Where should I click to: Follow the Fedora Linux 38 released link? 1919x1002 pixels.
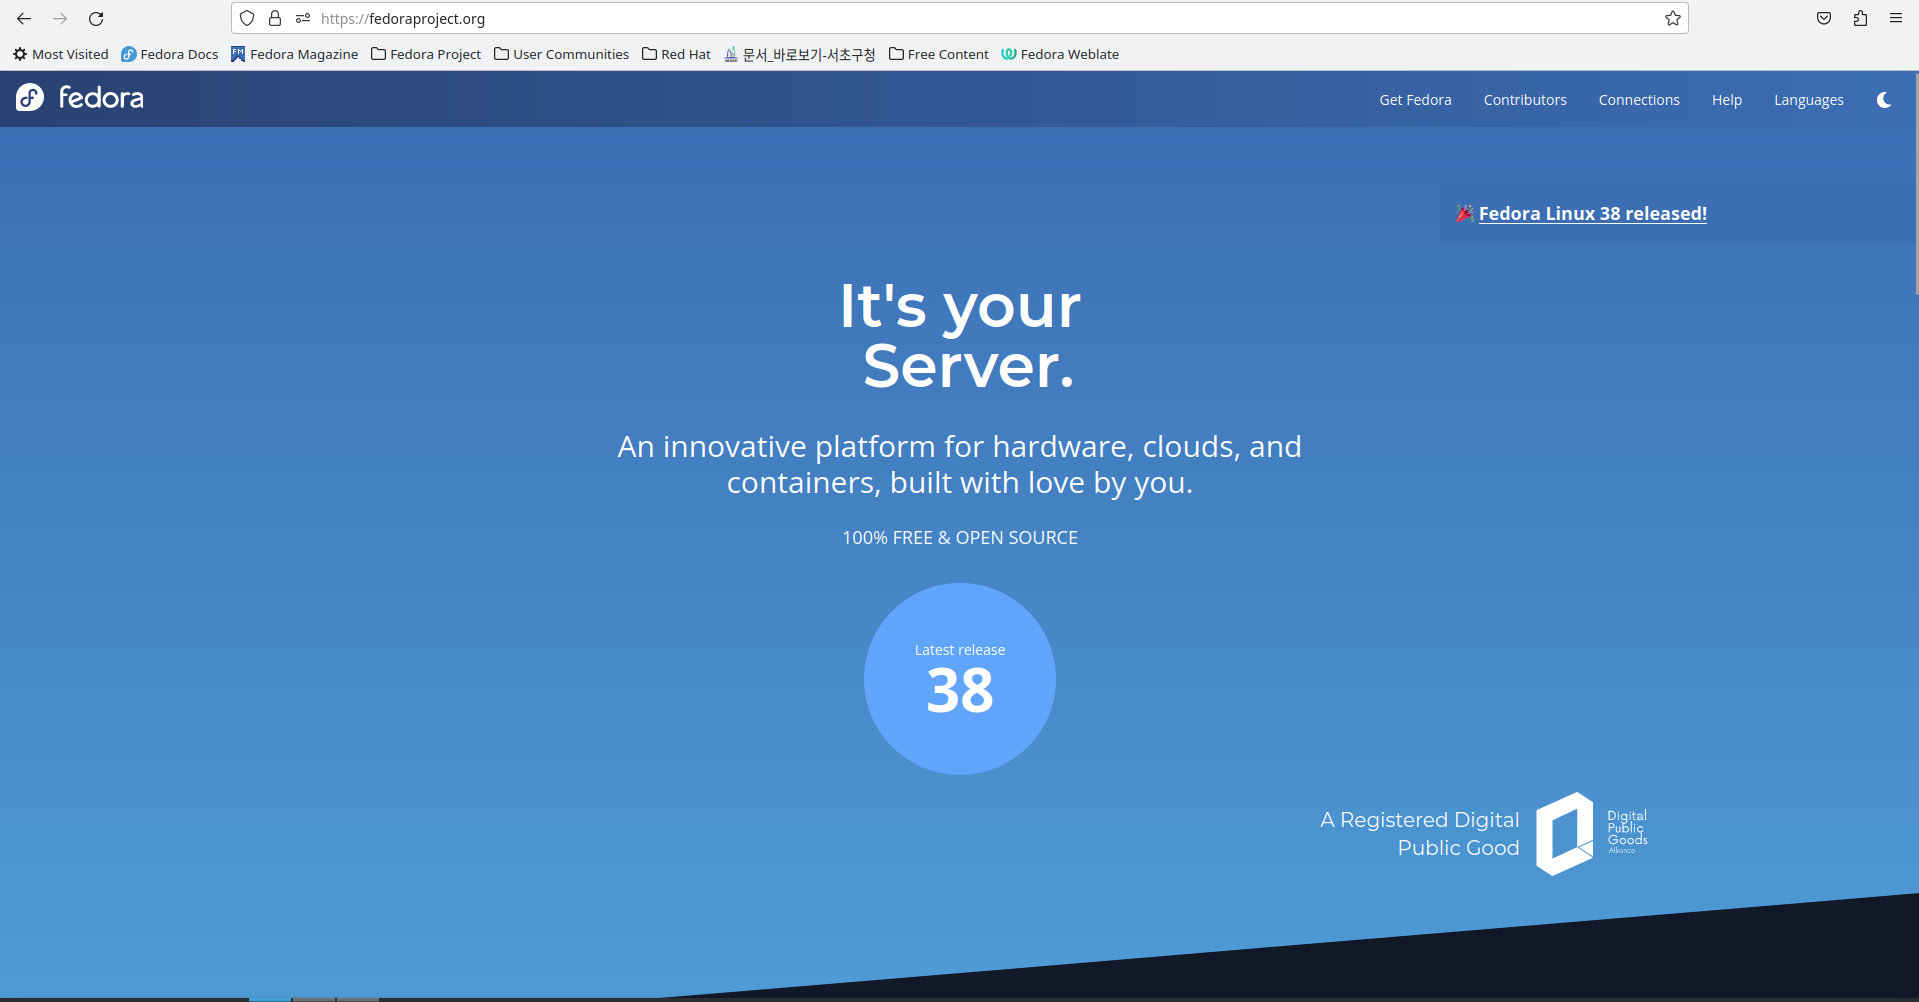click(x=1592, y=213)
